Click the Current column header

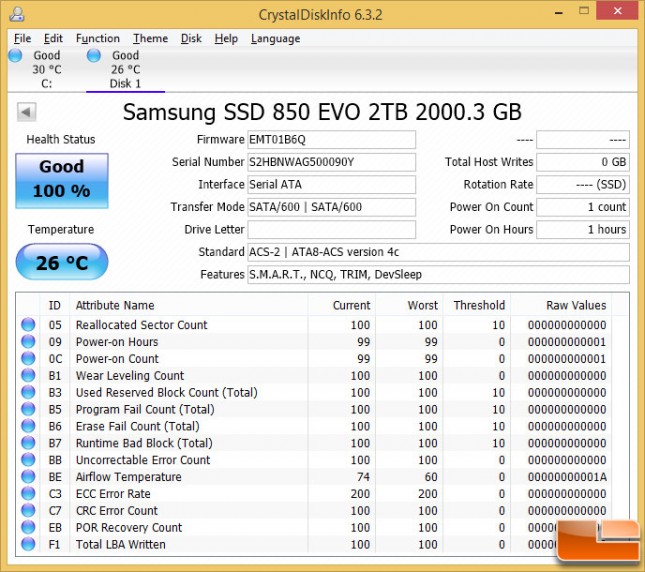pyautogui.click(x=342, y=305)
